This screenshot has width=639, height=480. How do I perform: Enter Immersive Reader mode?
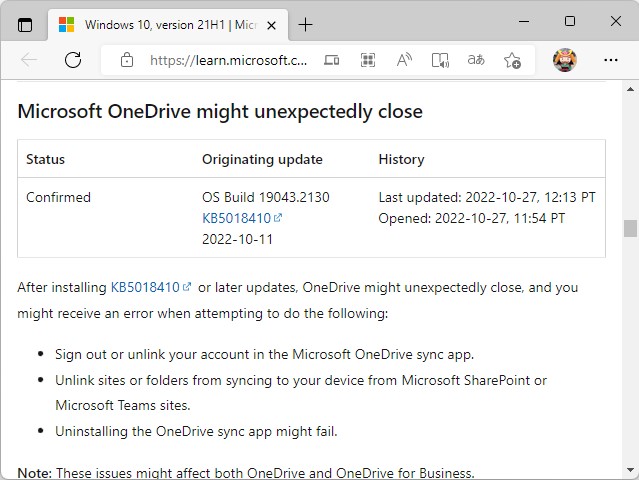pos(440,60)
